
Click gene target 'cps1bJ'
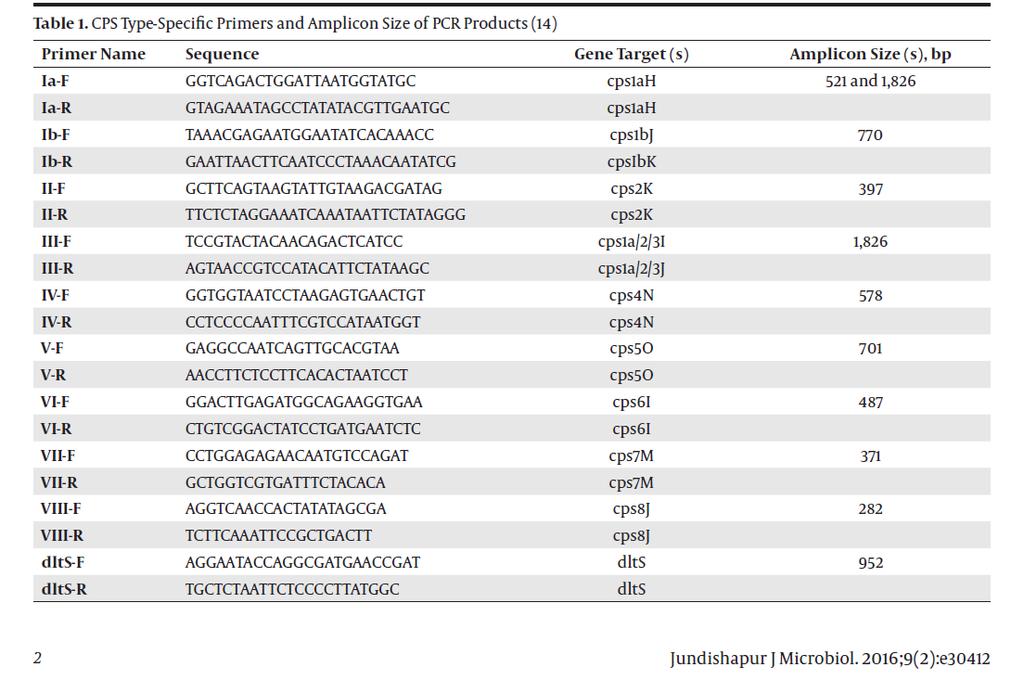point(632,135)
